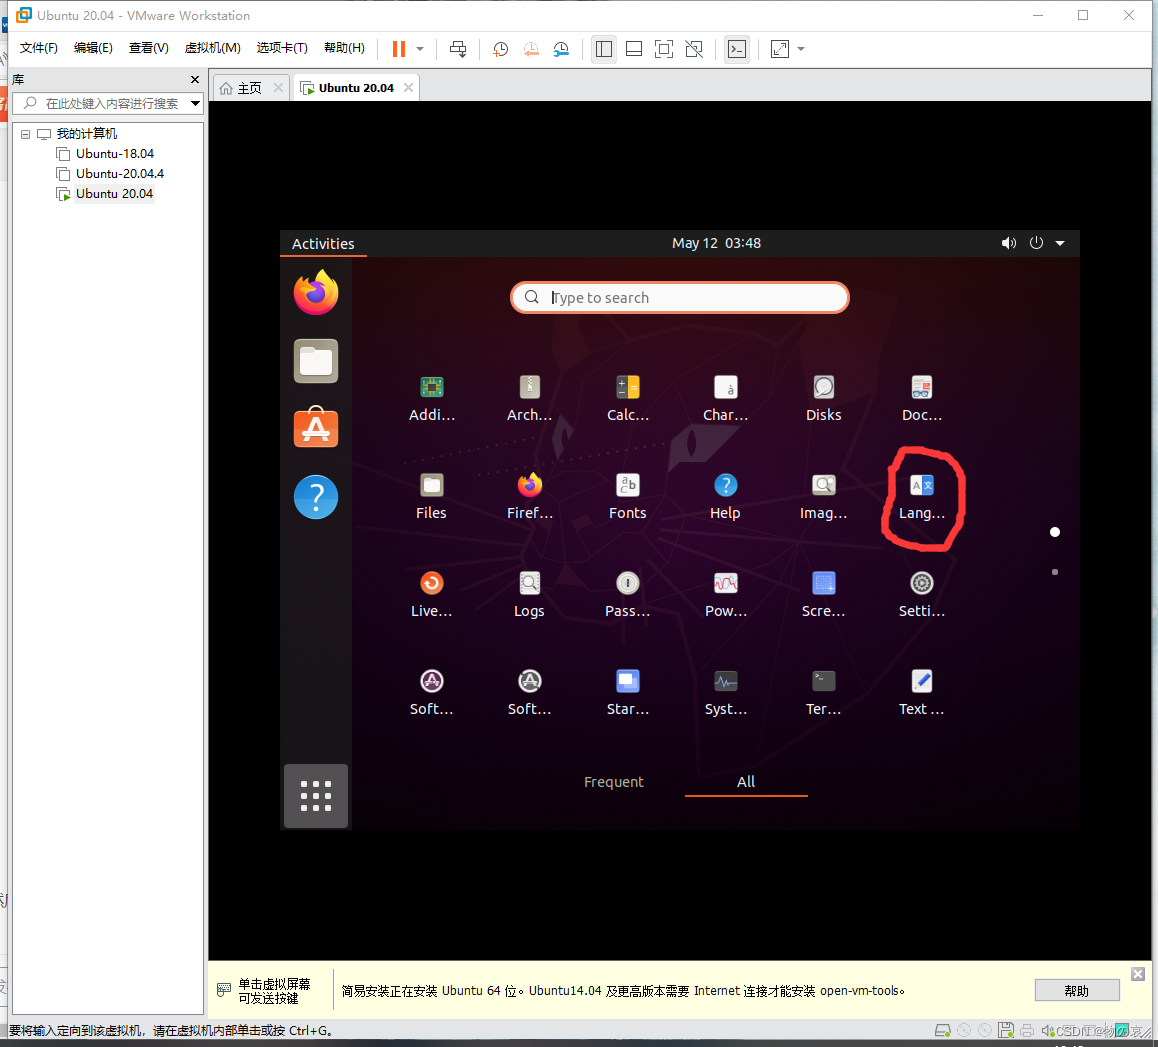Open the 选项卡(T) menu

(282, 48)
